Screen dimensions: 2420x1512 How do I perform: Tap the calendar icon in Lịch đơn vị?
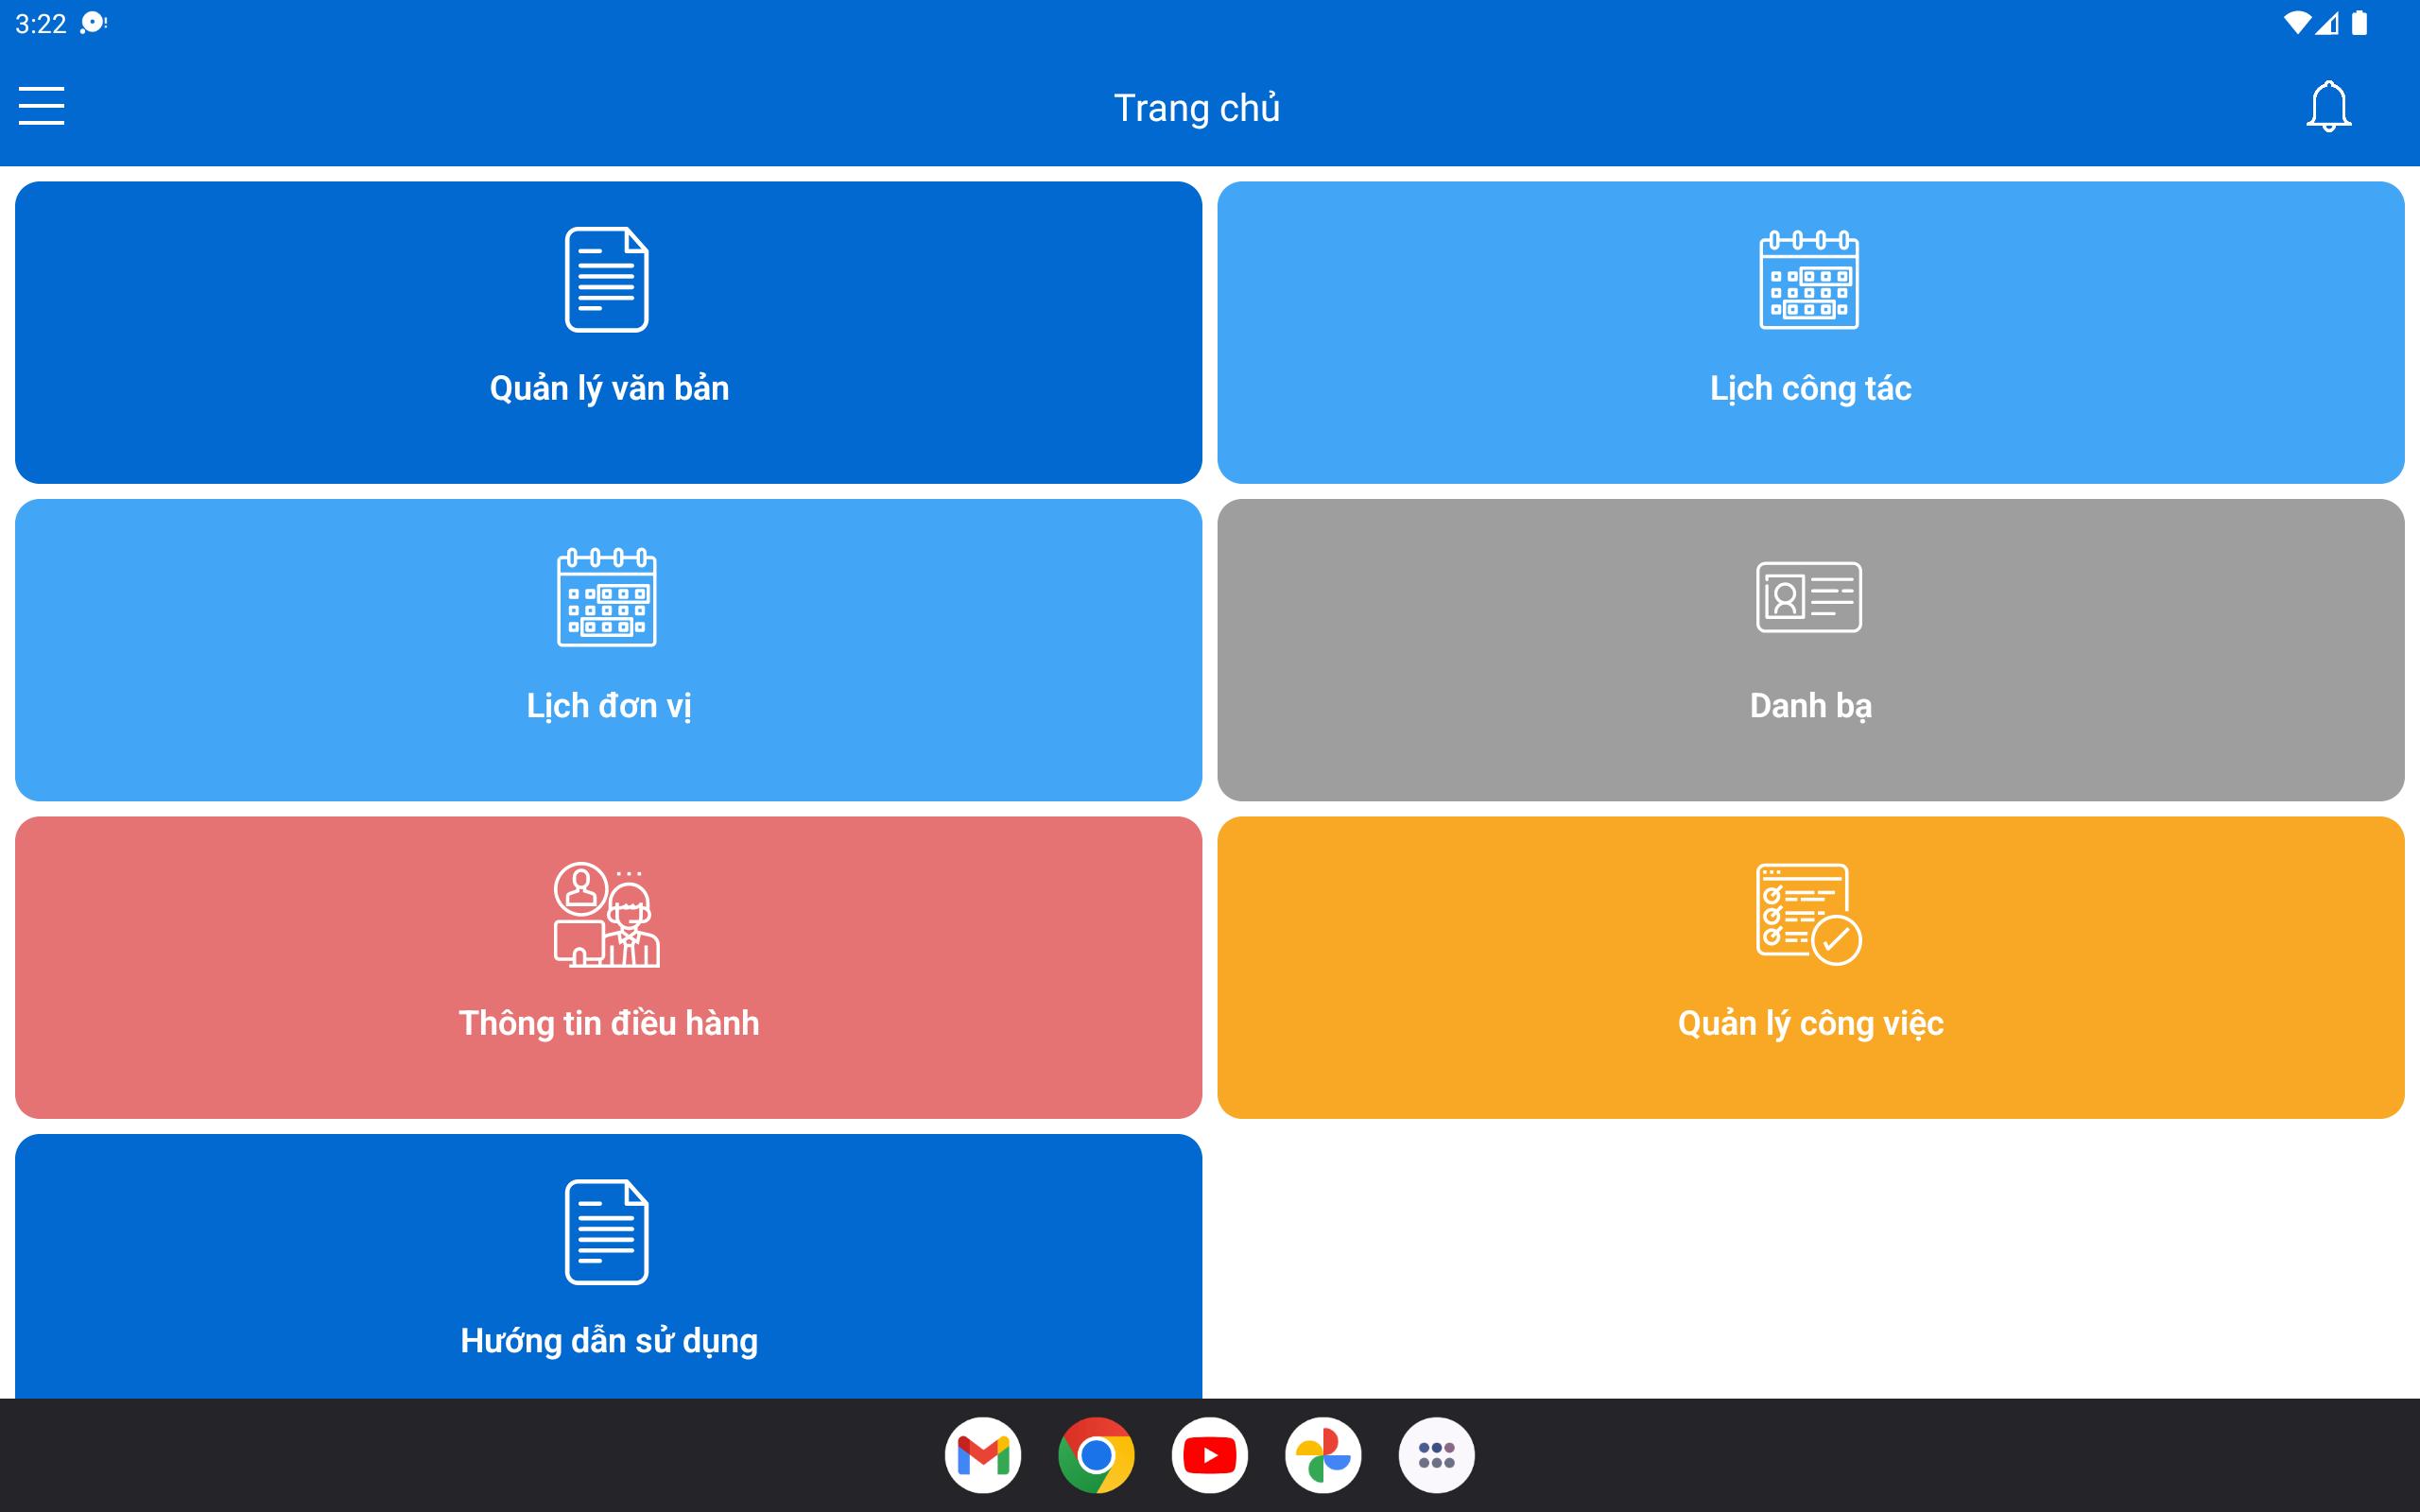607,597
